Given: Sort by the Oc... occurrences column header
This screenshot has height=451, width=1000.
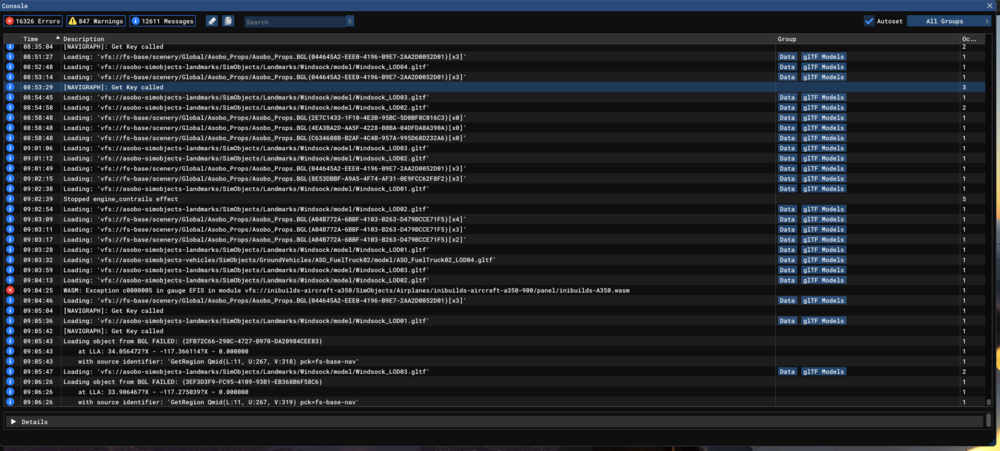Looking at the screenshot, I should [x=969, y=39].
